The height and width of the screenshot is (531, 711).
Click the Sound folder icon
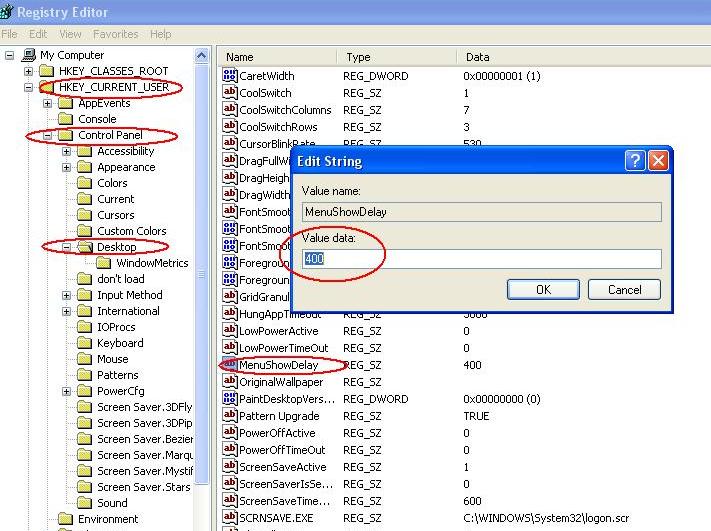click(x=84, y=502)
